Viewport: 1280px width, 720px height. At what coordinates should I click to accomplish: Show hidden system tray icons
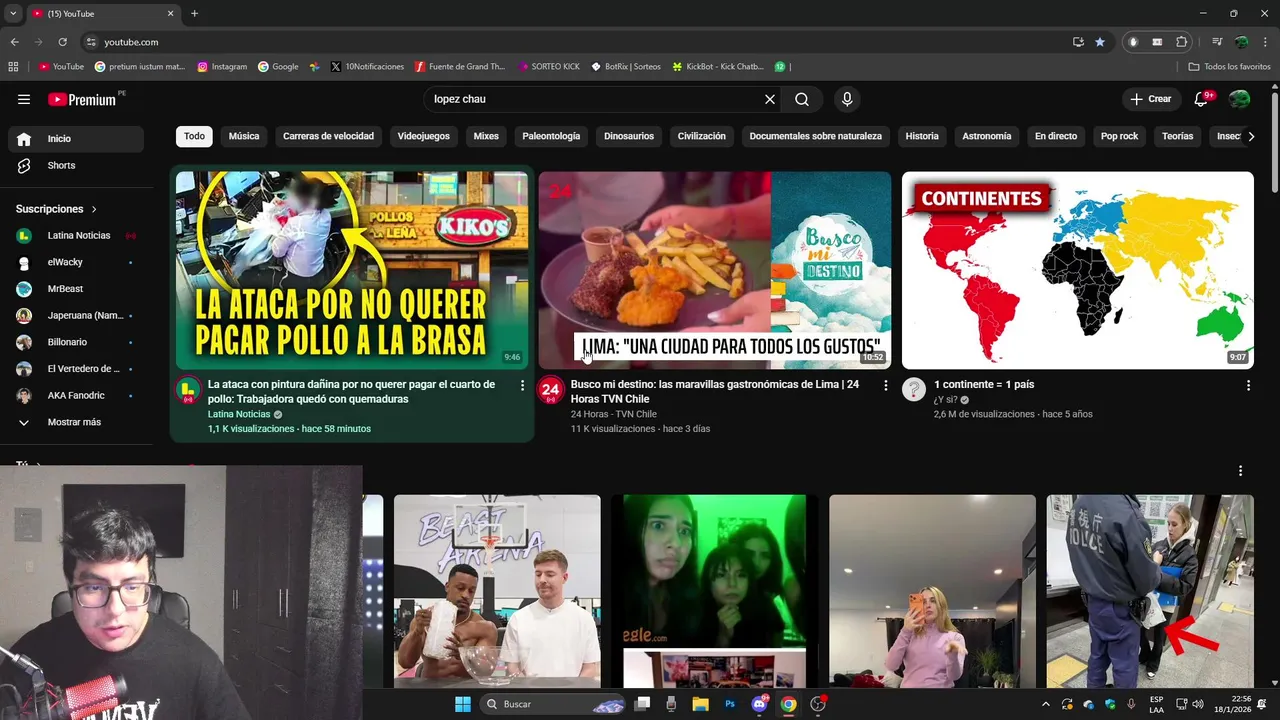[x=1046, y=704]
